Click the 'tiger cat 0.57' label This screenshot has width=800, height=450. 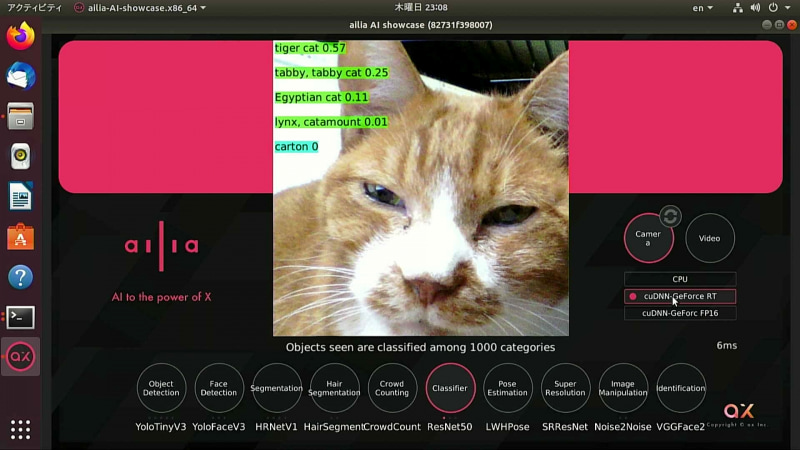pyautogui.click(x=310, y=48)
